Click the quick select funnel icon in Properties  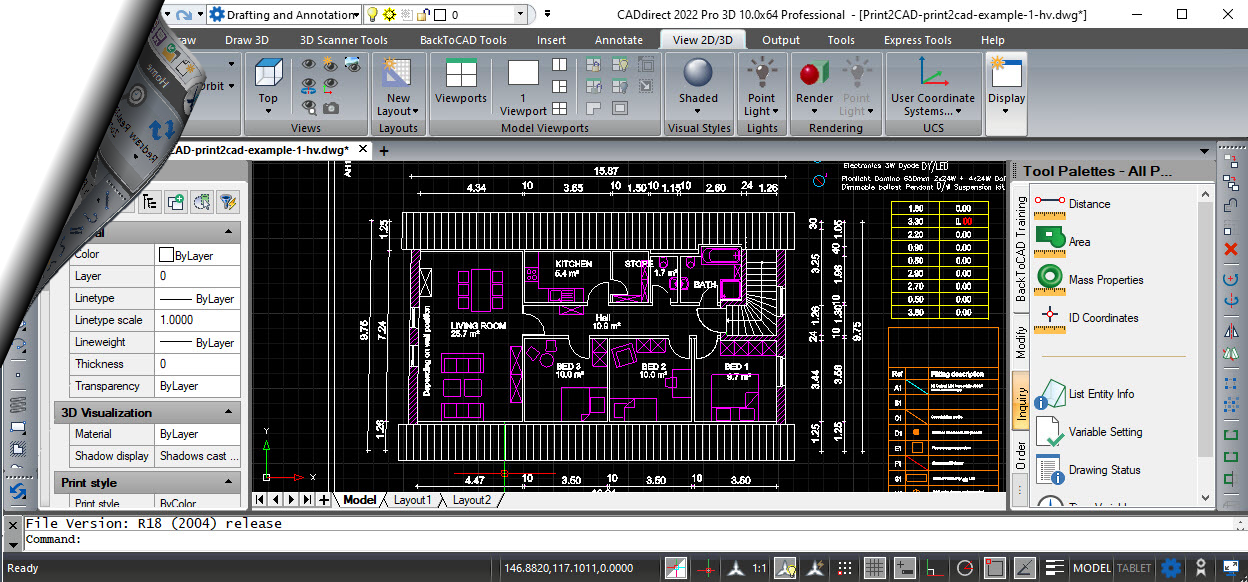[227, 201]
